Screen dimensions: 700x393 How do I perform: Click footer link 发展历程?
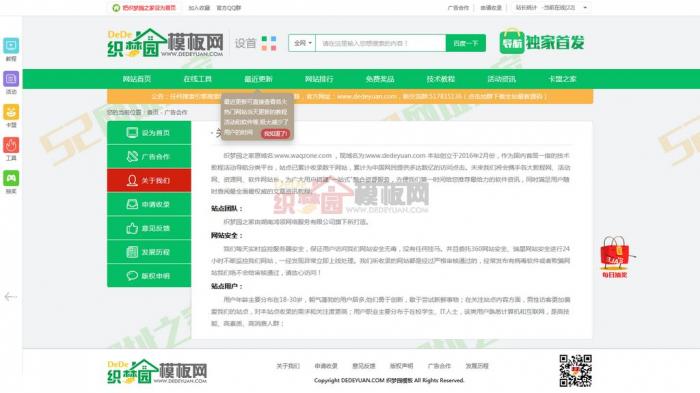tap(477, 366)
